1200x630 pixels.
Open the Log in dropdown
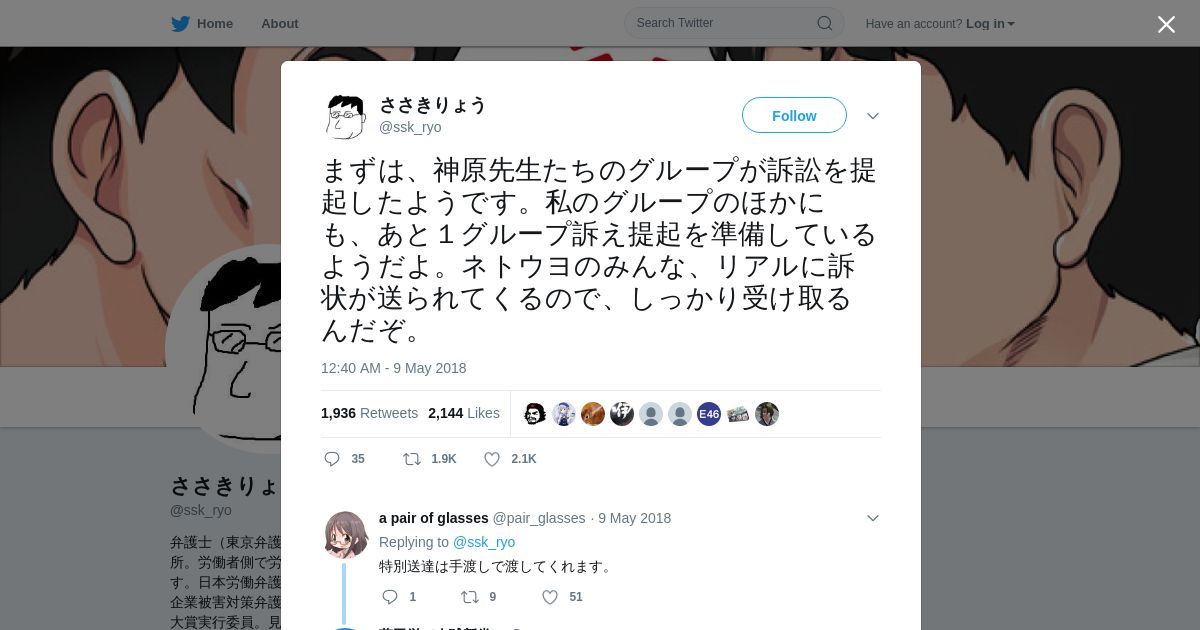point(990,23)
